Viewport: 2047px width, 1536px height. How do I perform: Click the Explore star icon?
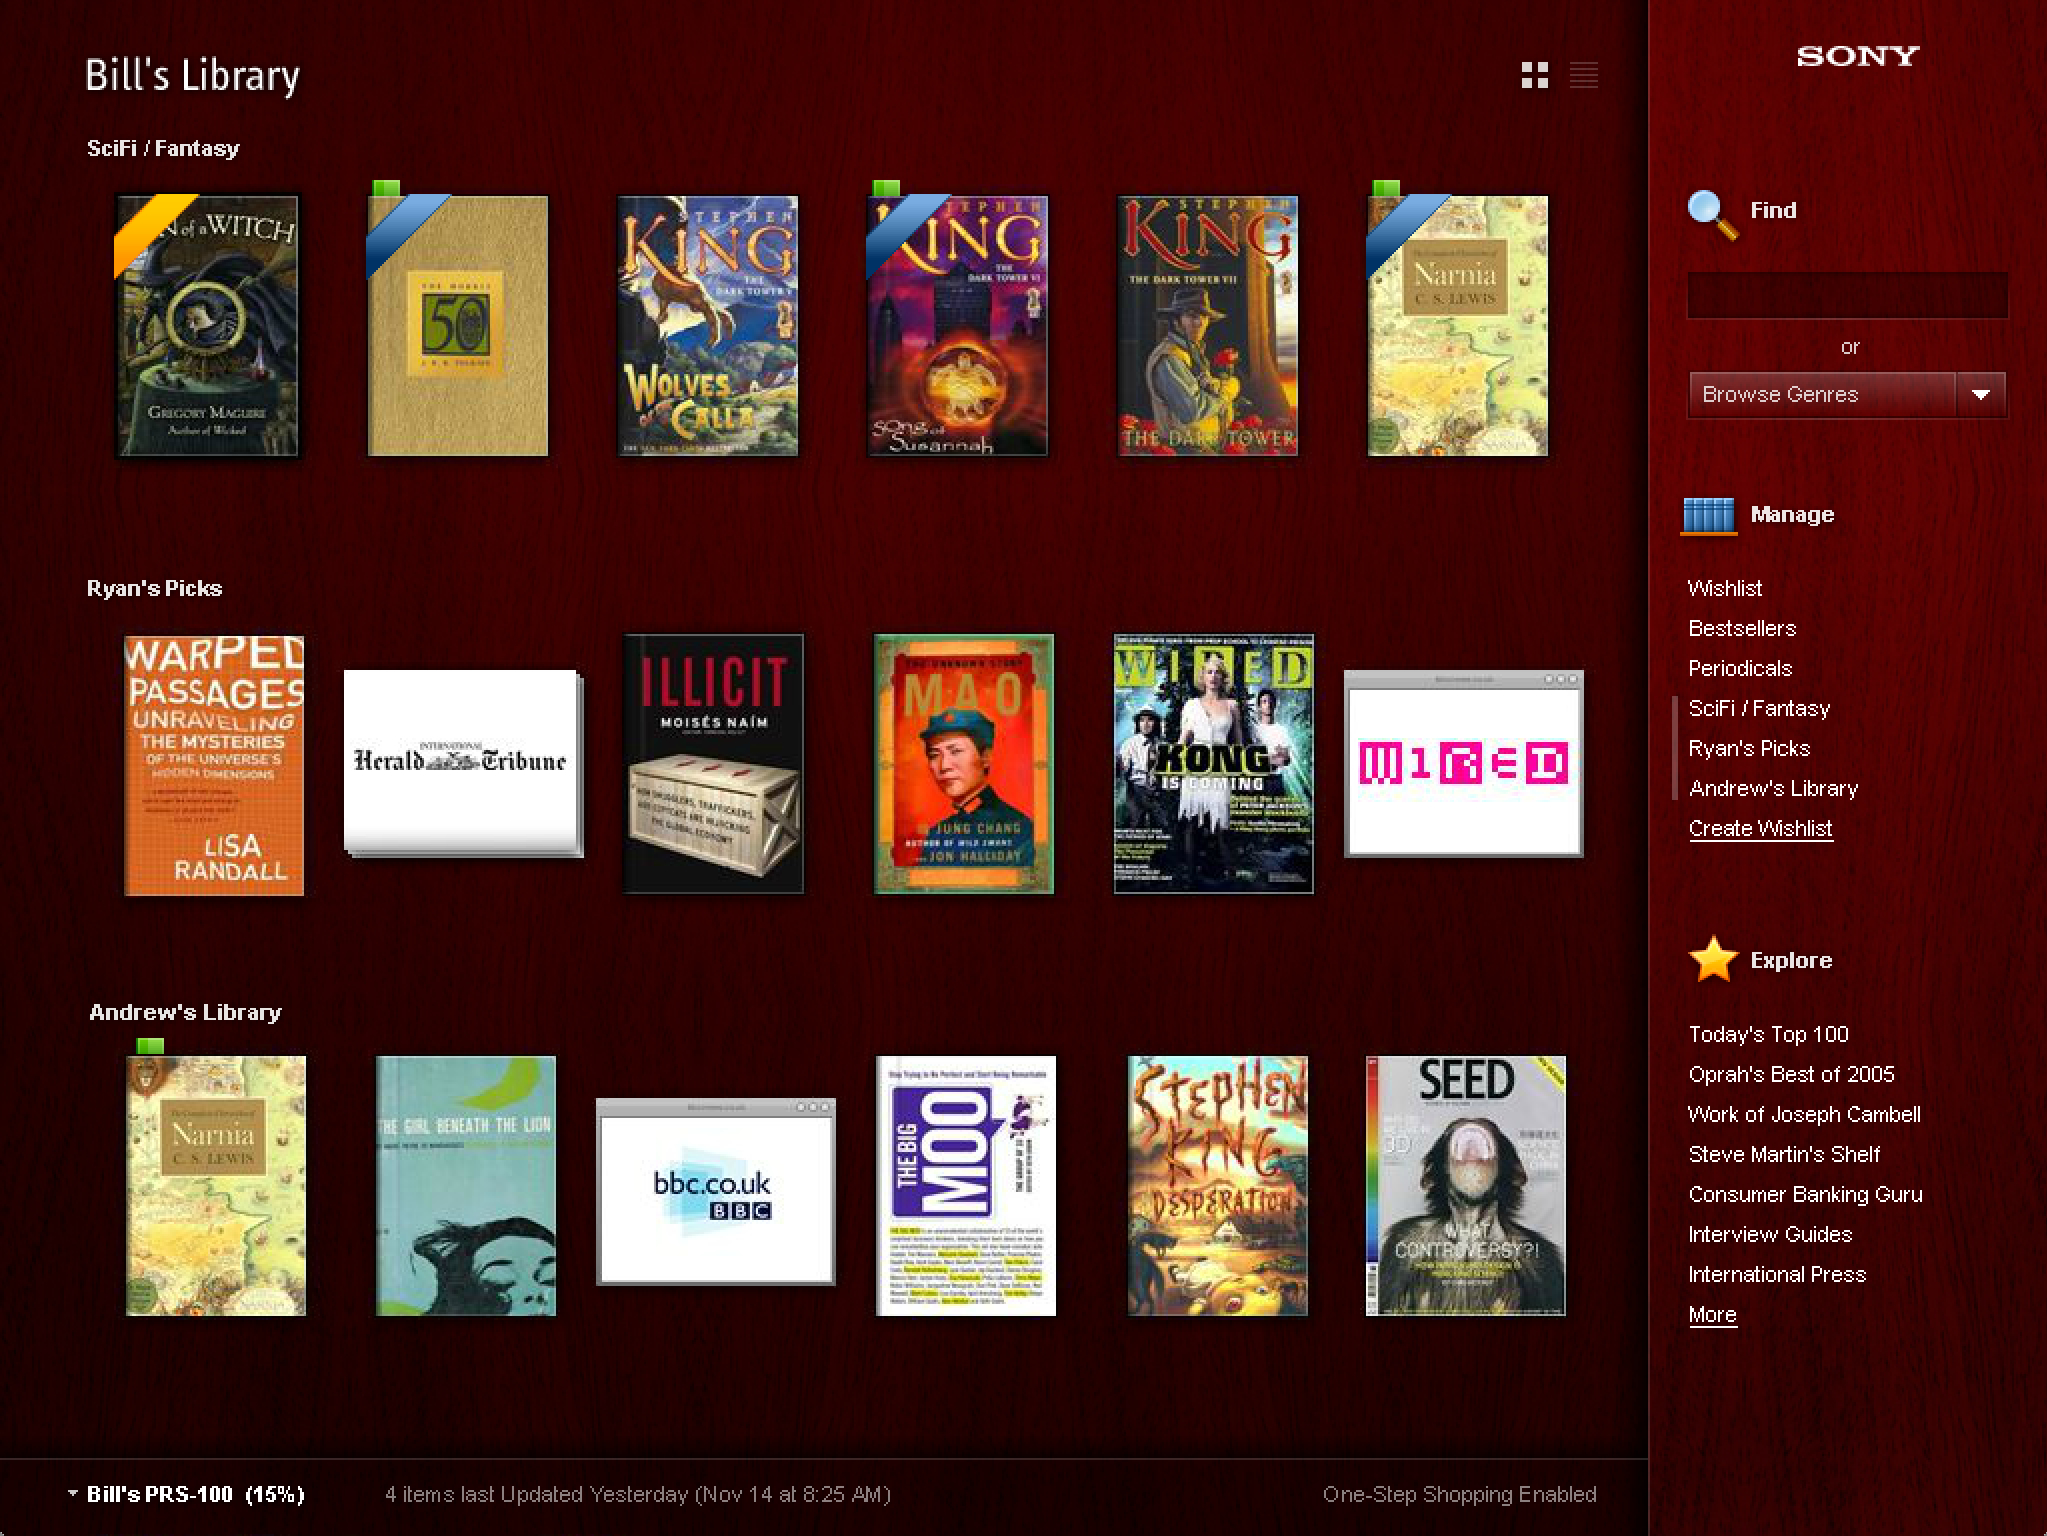[1713, 960]
